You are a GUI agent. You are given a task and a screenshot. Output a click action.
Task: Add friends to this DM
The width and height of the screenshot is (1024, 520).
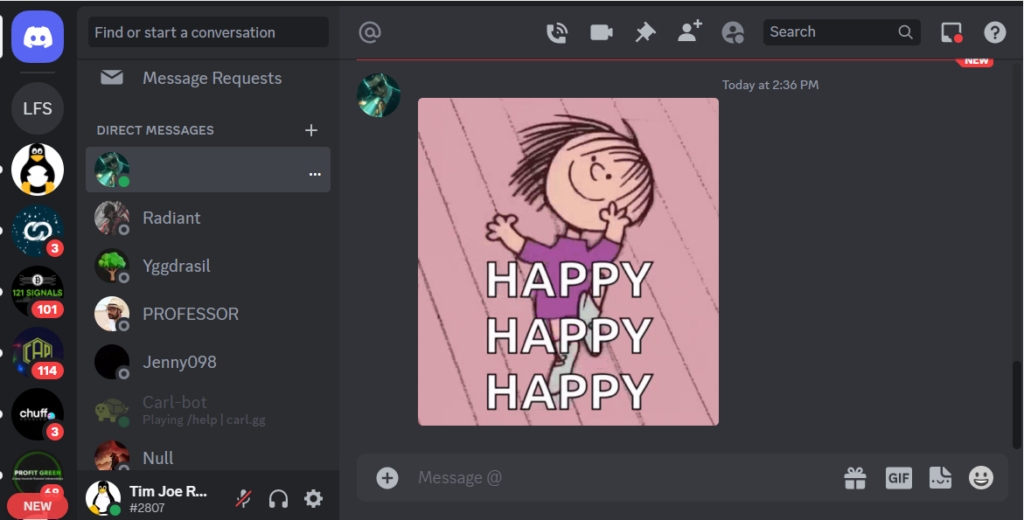pos(689,31)
